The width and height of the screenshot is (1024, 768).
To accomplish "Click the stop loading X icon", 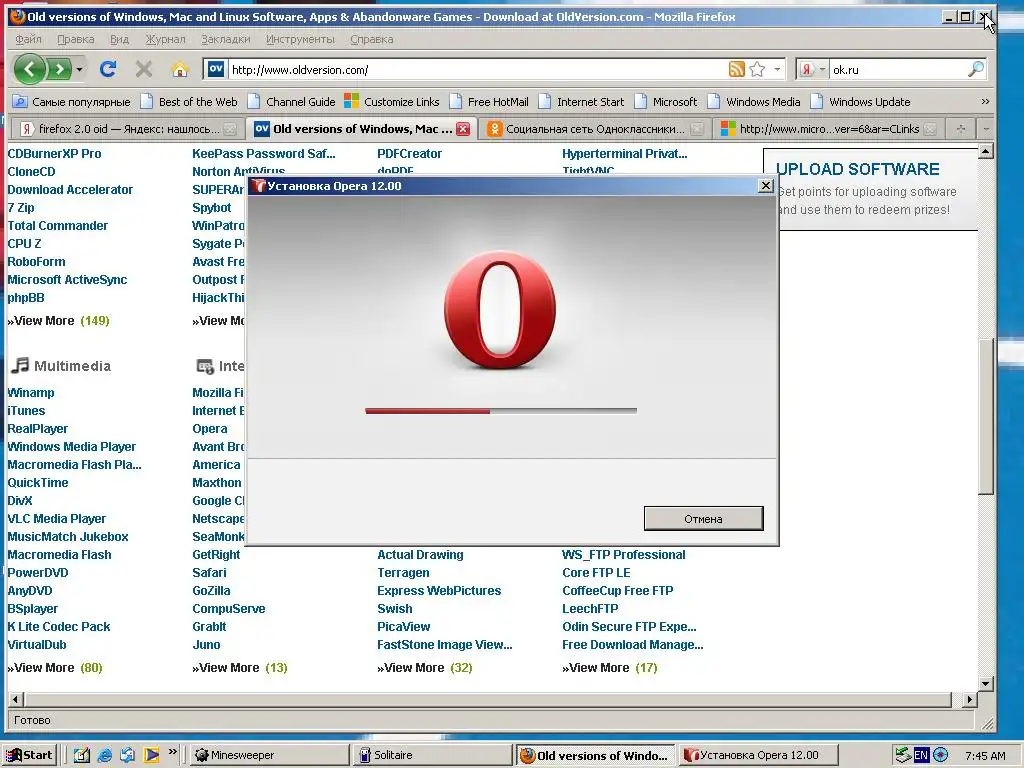I will coord(144,69).
